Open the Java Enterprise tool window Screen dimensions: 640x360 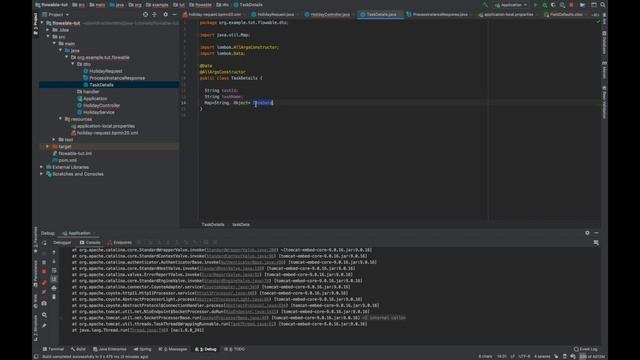tap(110, 349)
